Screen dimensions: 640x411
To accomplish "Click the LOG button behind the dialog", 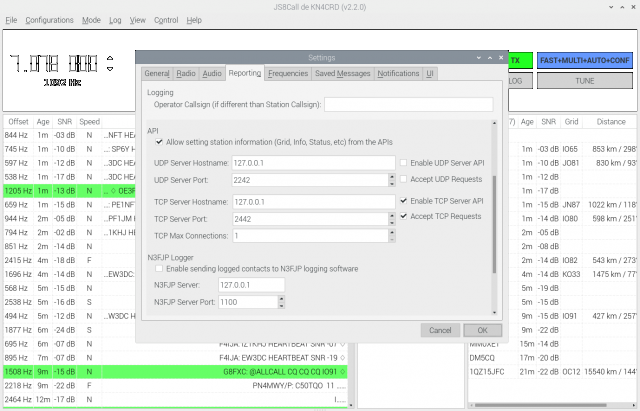I will tap(520, 81).
